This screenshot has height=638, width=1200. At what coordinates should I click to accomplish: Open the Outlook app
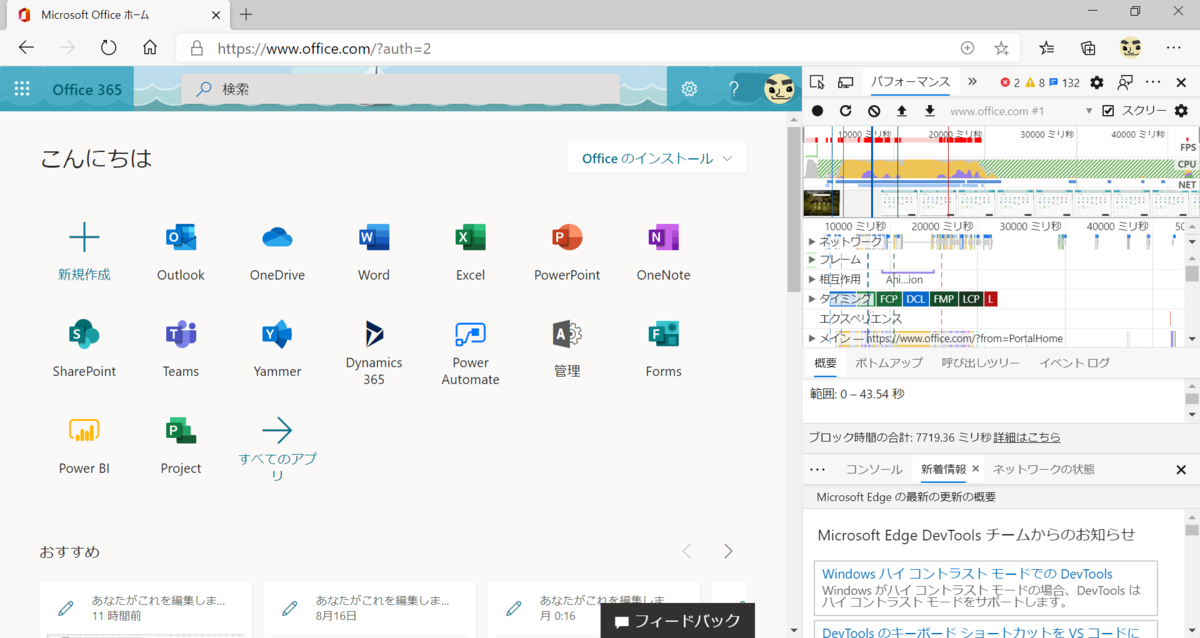pos(181,251)
